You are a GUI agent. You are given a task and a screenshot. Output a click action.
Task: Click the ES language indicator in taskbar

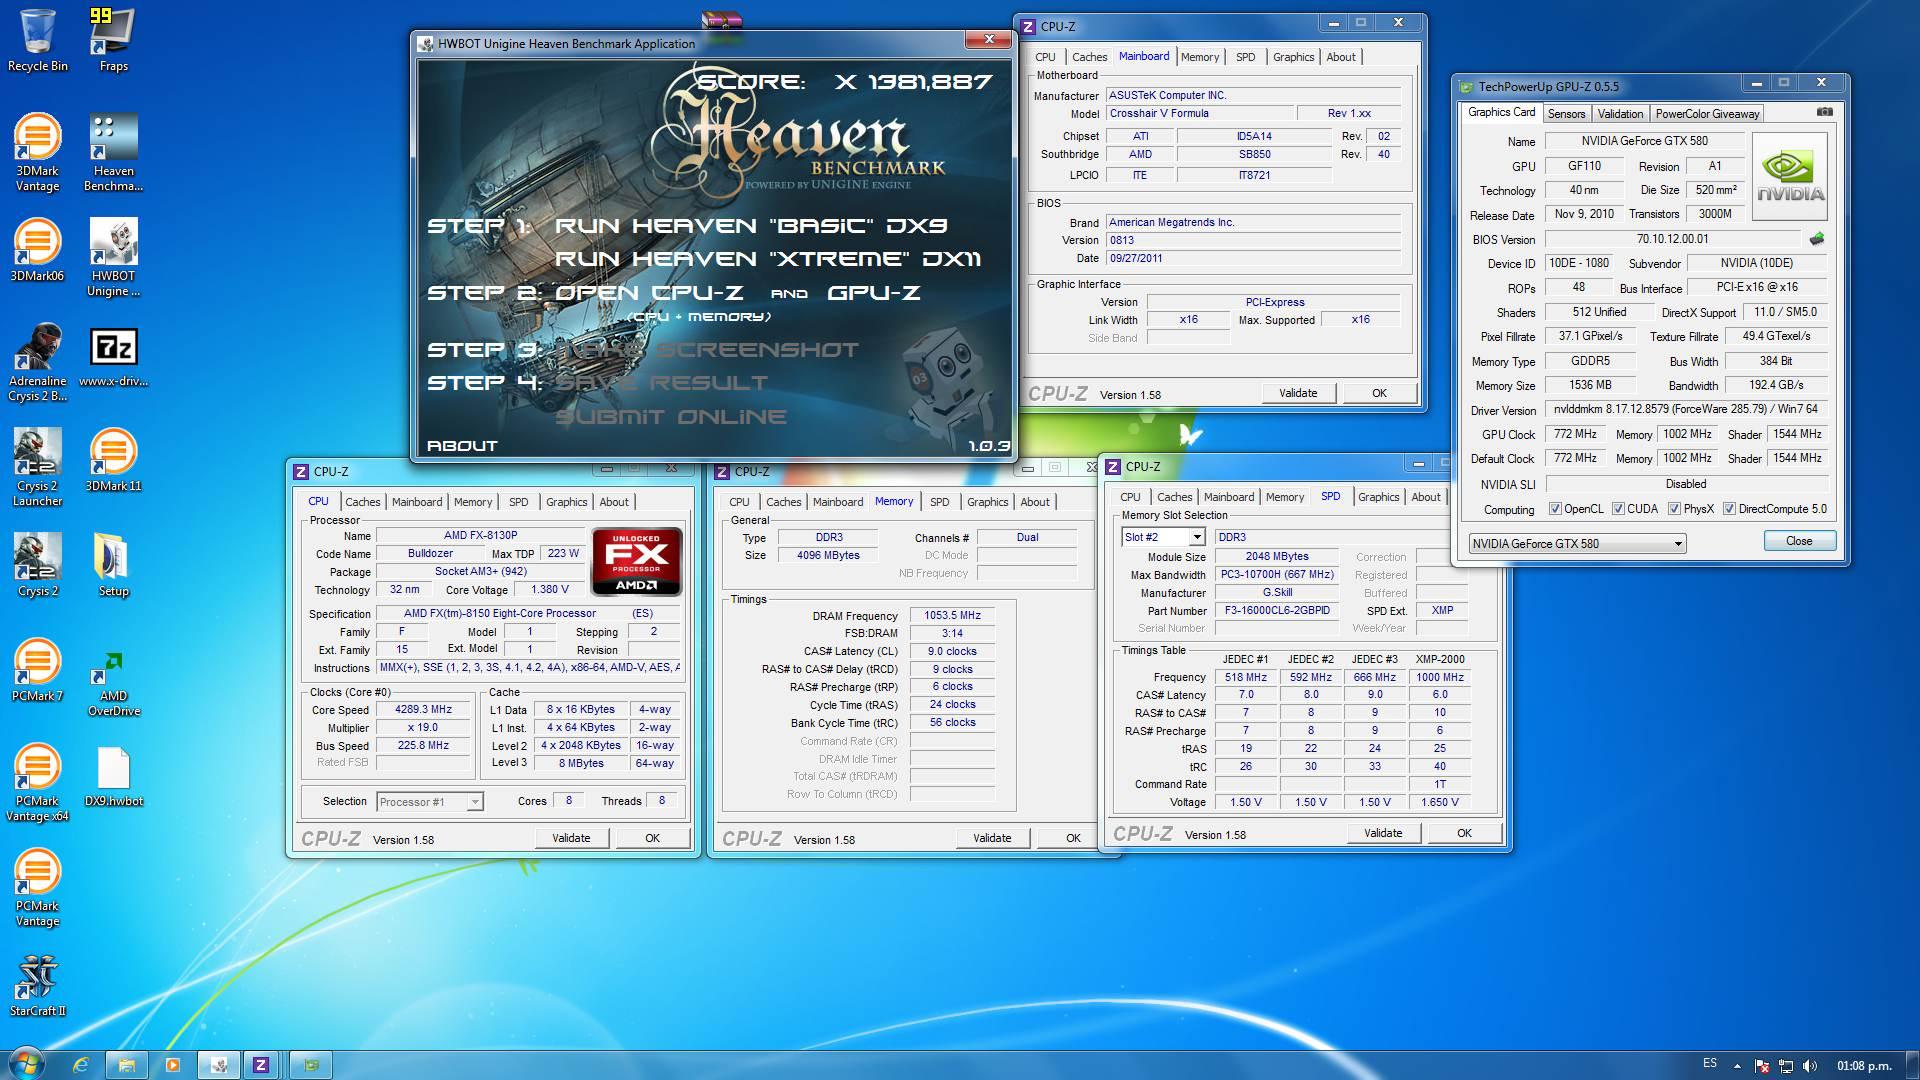point(1710,1063)
